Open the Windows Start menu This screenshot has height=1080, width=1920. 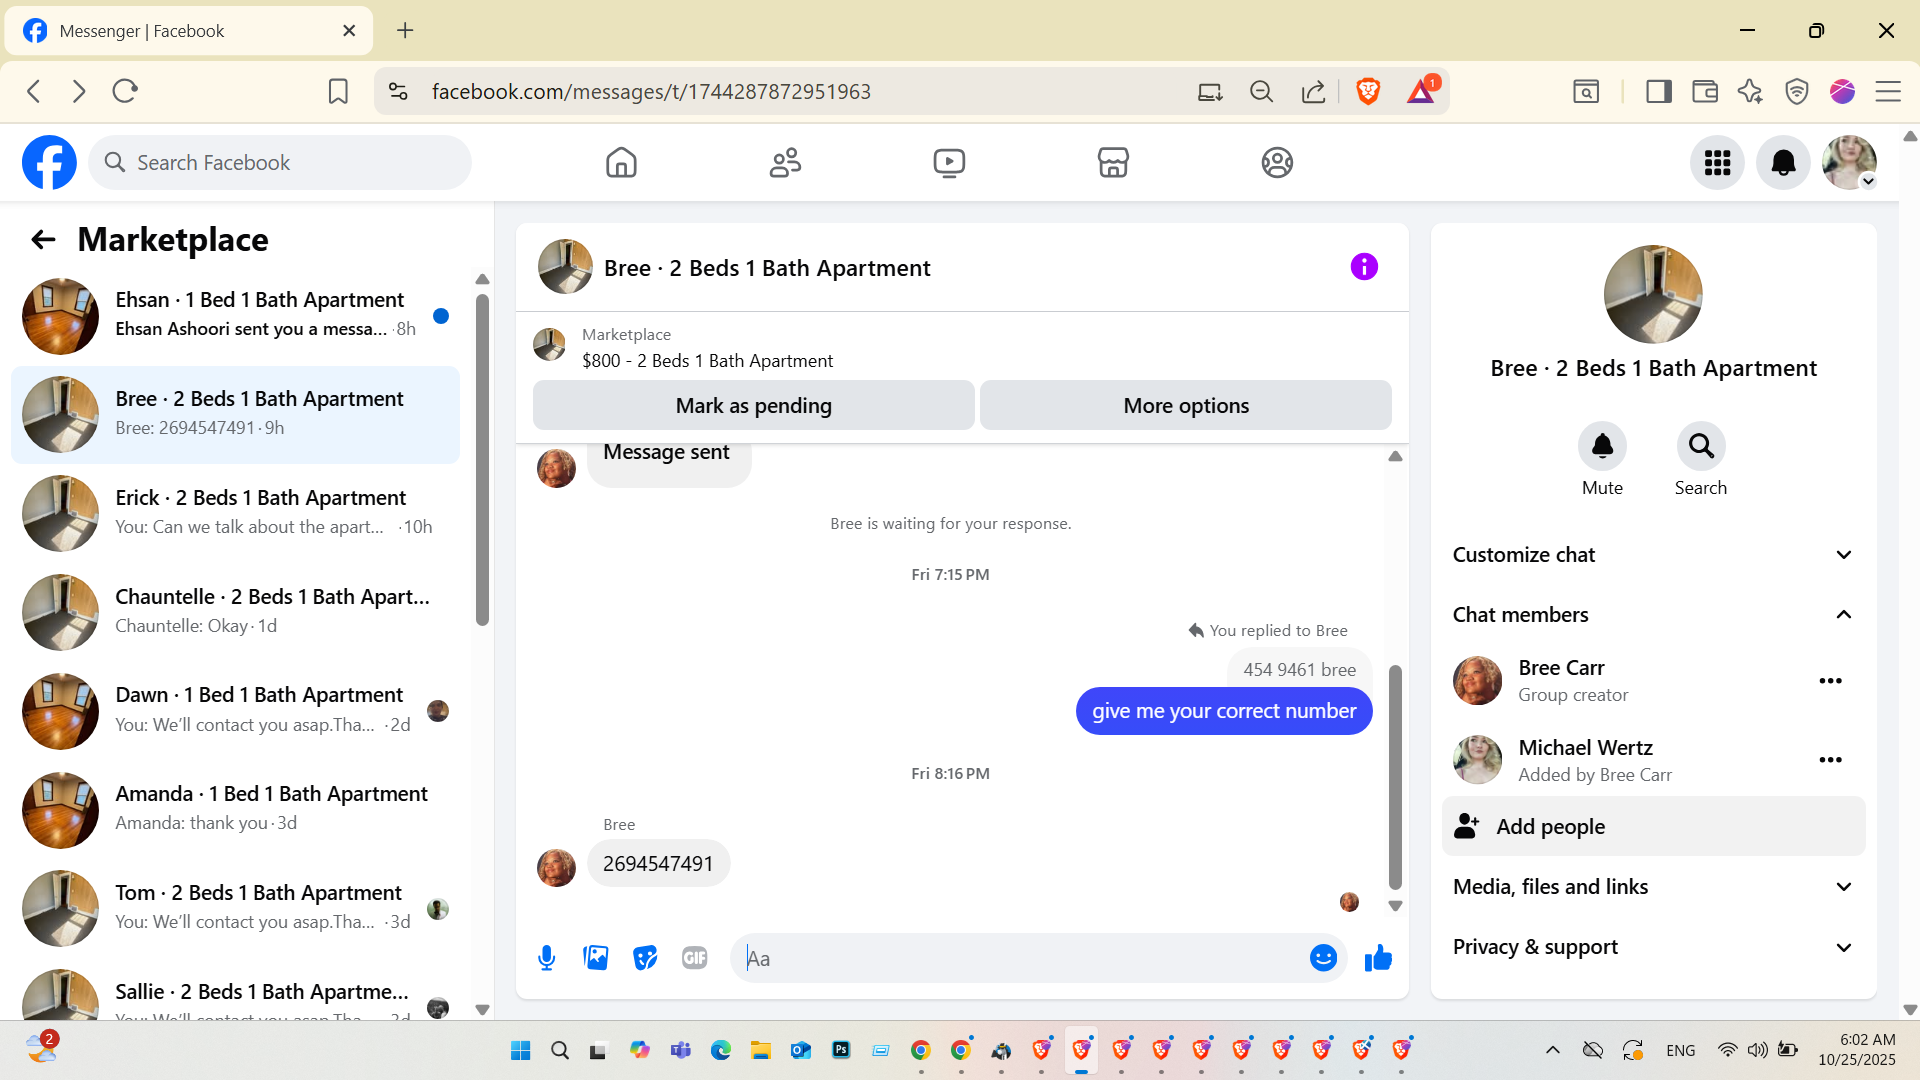coord(520,1050)
